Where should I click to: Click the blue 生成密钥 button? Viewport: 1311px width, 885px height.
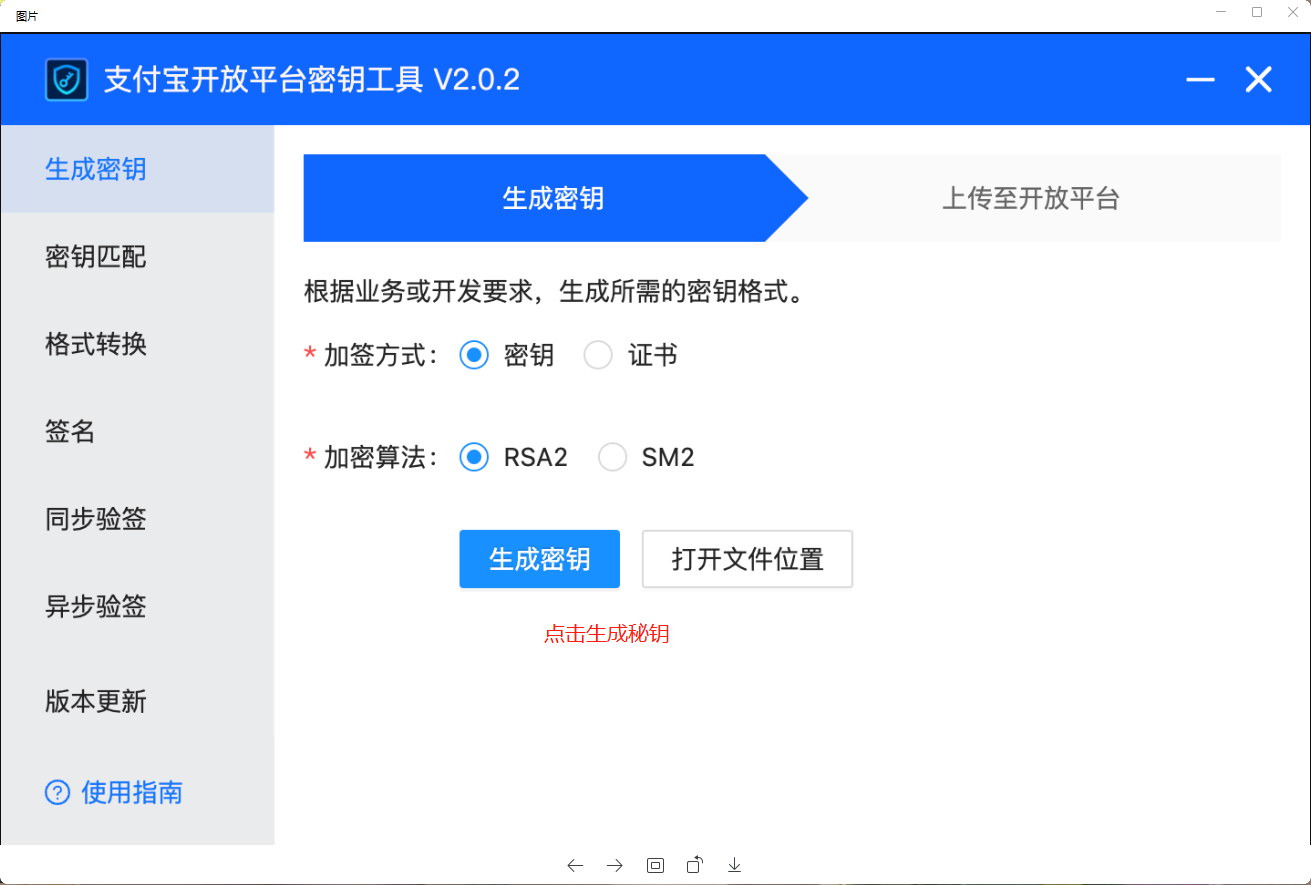pos(540,559)
